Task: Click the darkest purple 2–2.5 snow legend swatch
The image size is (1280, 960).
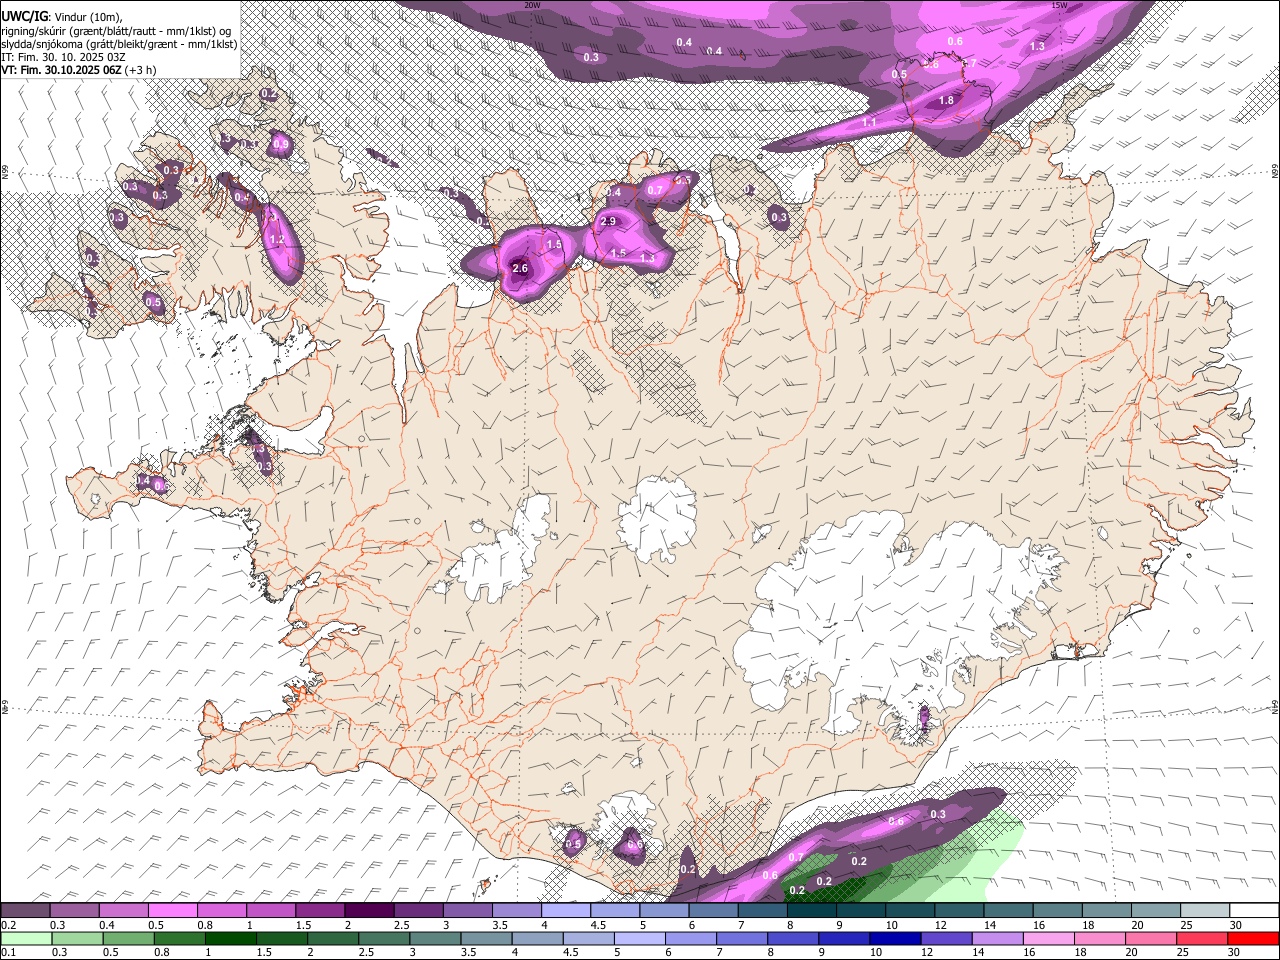Action: tap(369, 911)
